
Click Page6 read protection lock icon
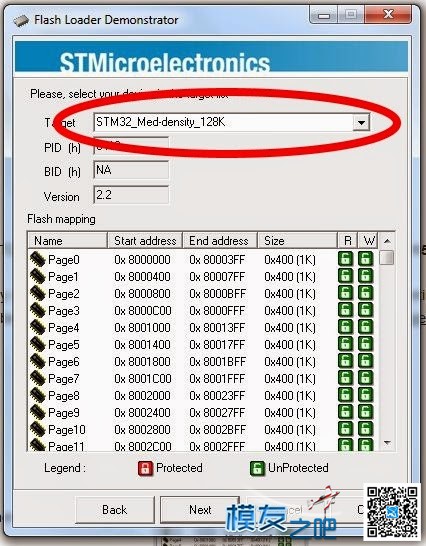pos(346,361)
